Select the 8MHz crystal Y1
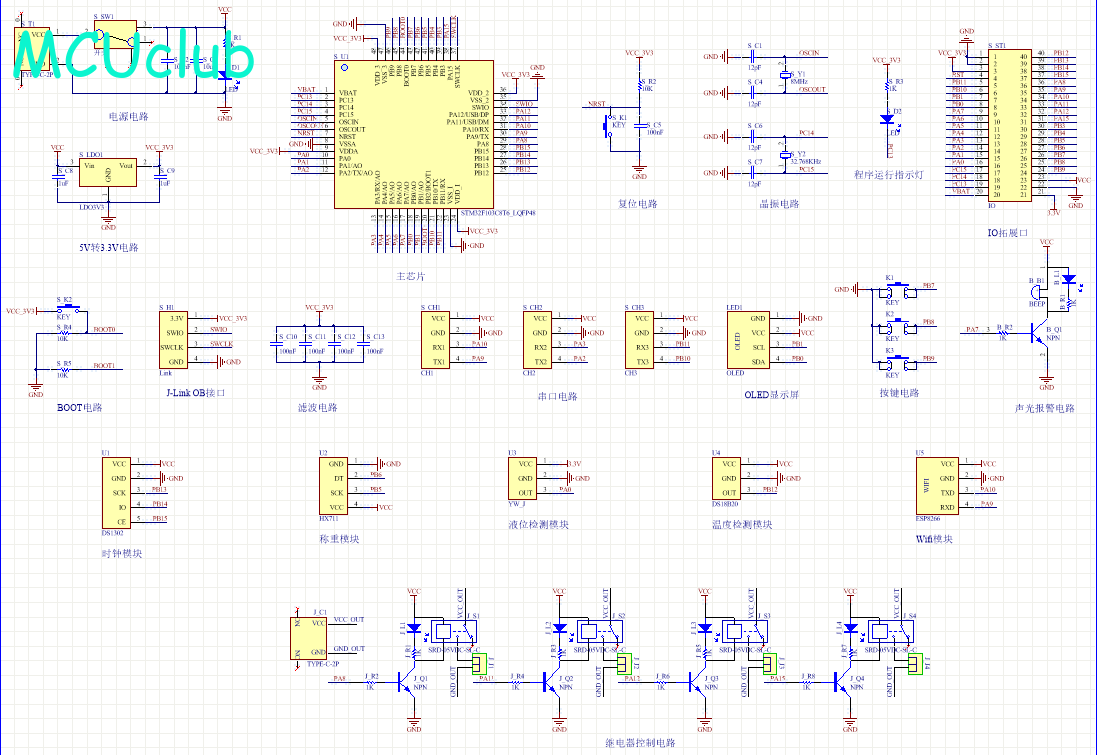This screenshot has width=1097, height=755. click(x=785, y=75)
